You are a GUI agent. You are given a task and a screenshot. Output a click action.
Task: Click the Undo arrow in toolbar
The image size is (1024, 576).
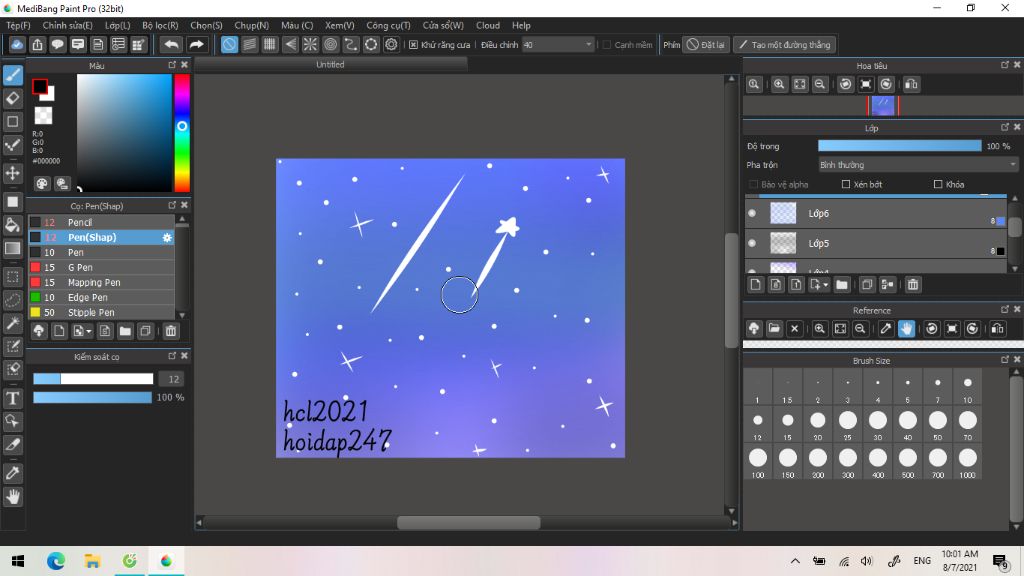[x=171, y=44]
